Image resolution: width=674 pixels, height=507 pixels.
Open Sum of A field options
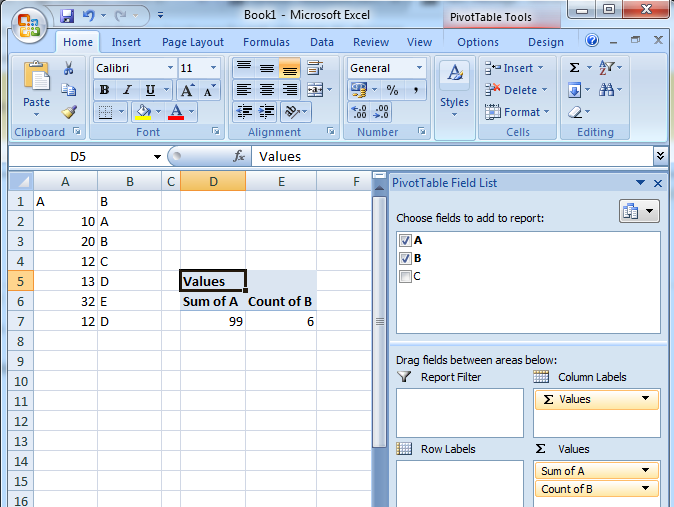(x=646, y=470)
